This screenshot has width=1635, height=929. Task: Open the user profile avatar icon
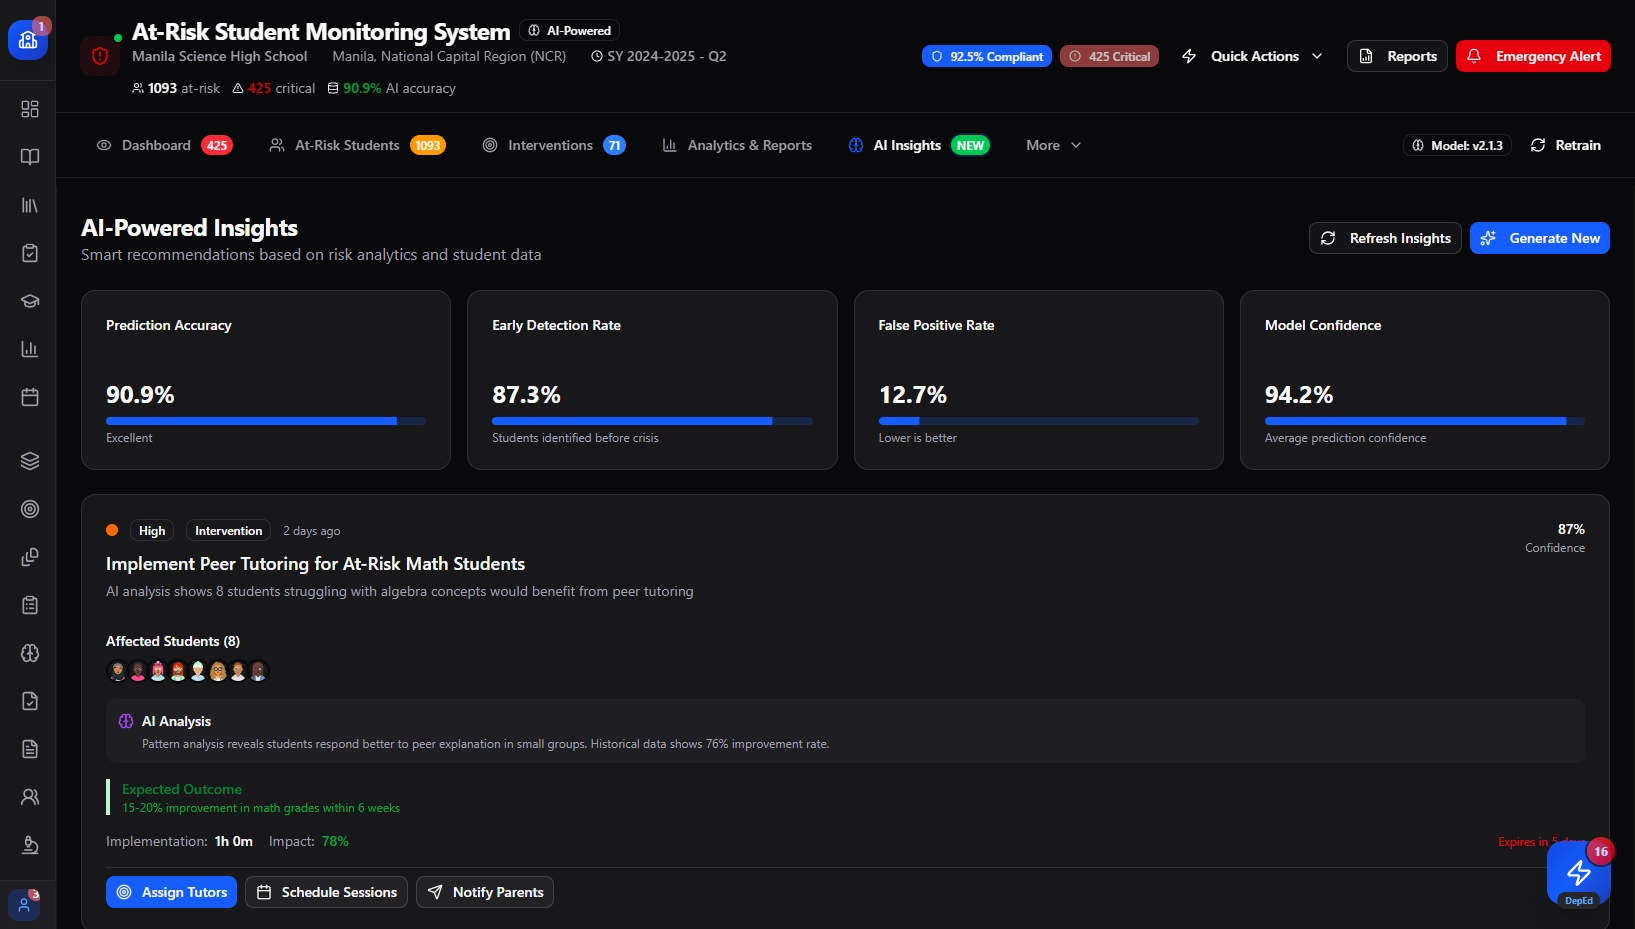pos(24,905)
